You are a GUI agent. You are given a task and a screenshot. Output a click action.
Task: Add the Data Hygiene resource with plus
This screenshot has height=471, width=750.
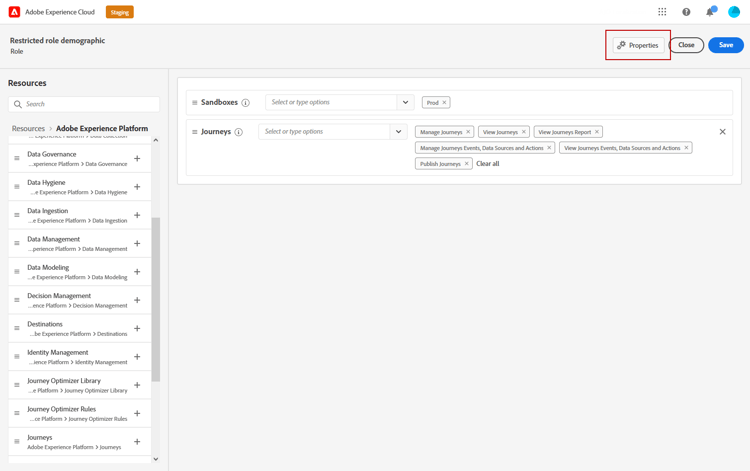(x=137, y=186)
